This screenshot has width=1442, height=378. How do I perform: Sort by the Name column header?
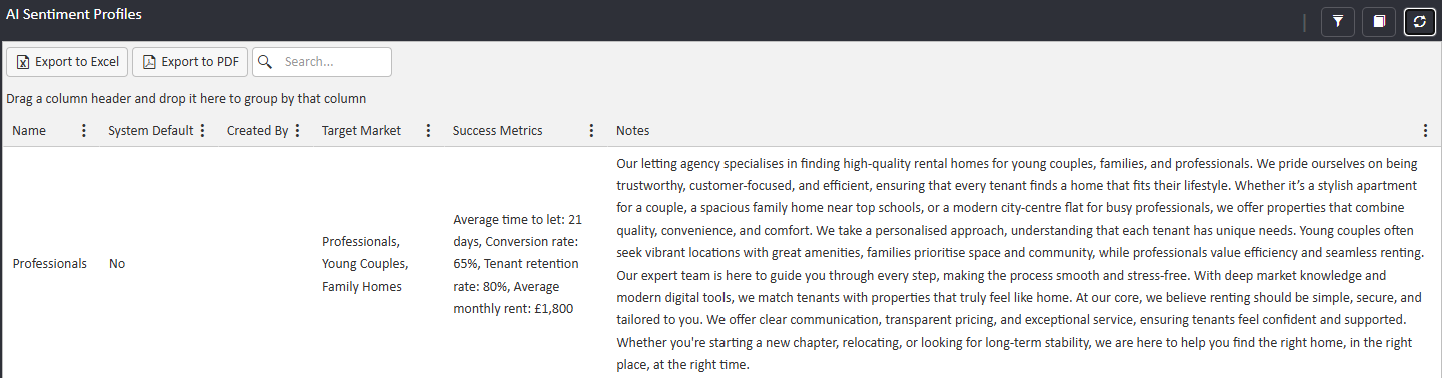(x=29, y=131)
